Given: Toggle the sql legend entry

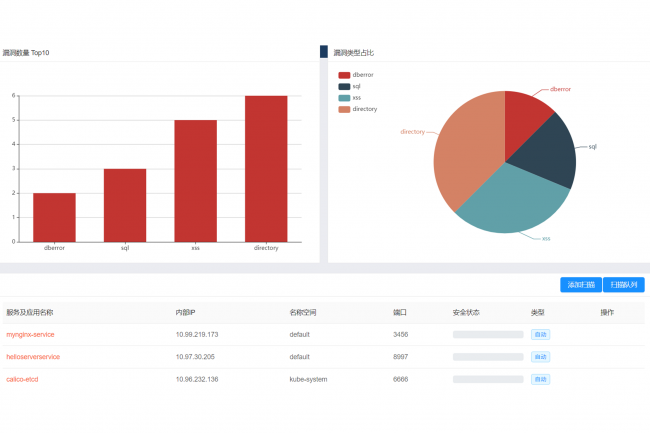Looking at the screenshot, I should (350, 86).
